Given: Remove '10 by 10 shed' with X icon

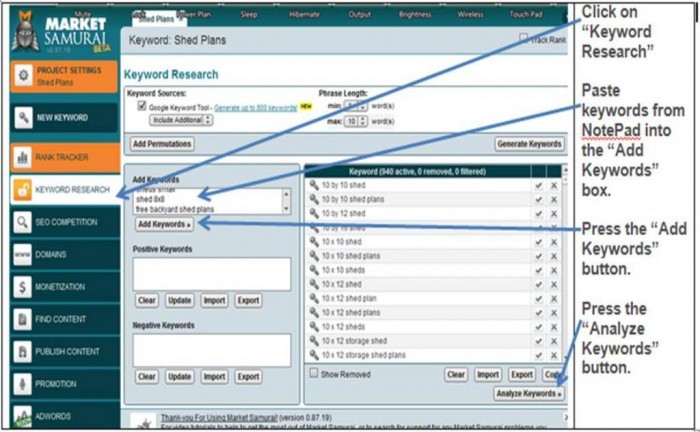Looking at the screenshot, I should [x=554, y=185].
